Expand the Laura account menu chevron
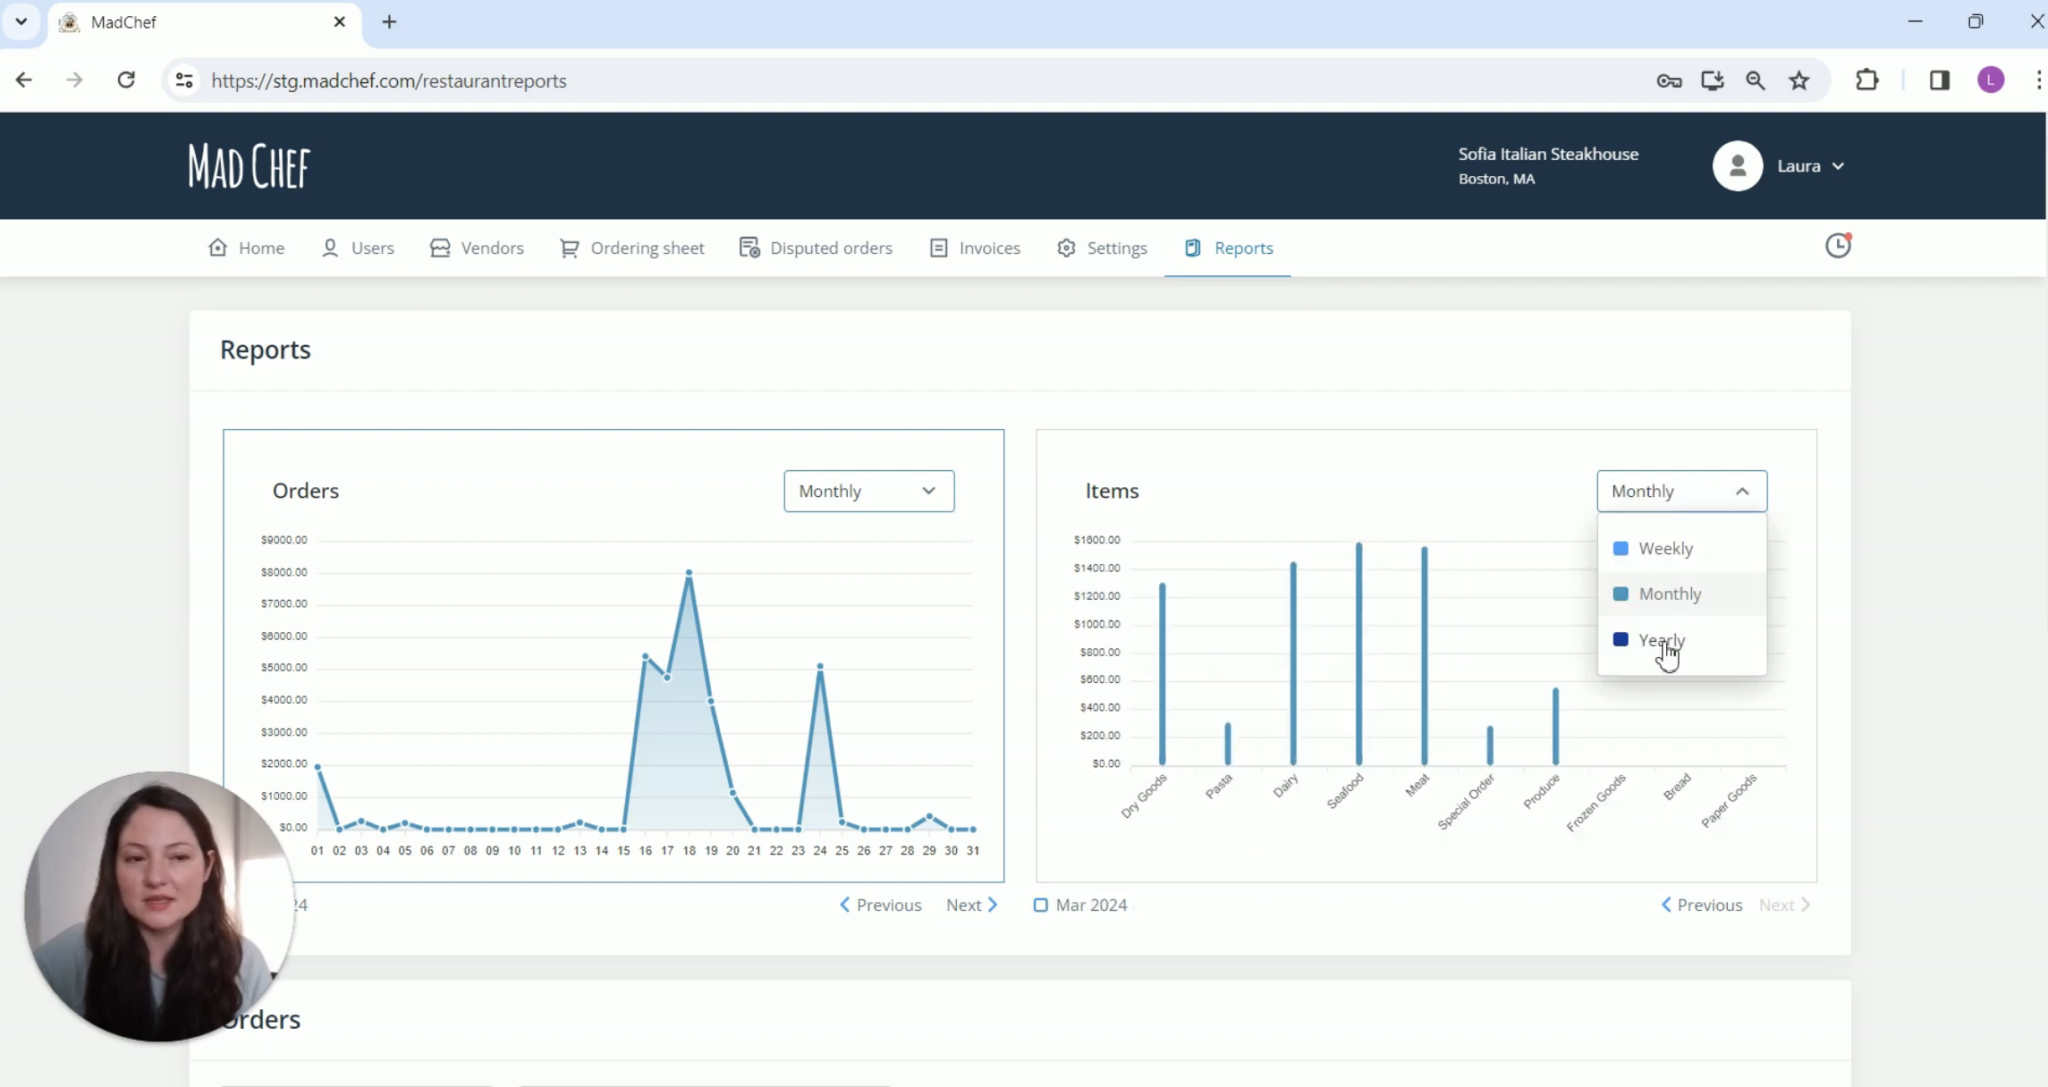This screenshot has width=2048, height=1087. [x=1838, y=167]
